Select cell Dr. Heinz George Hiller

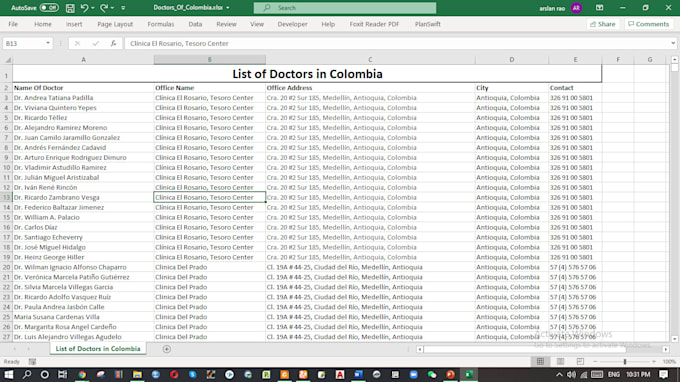(x=83, y=257)
